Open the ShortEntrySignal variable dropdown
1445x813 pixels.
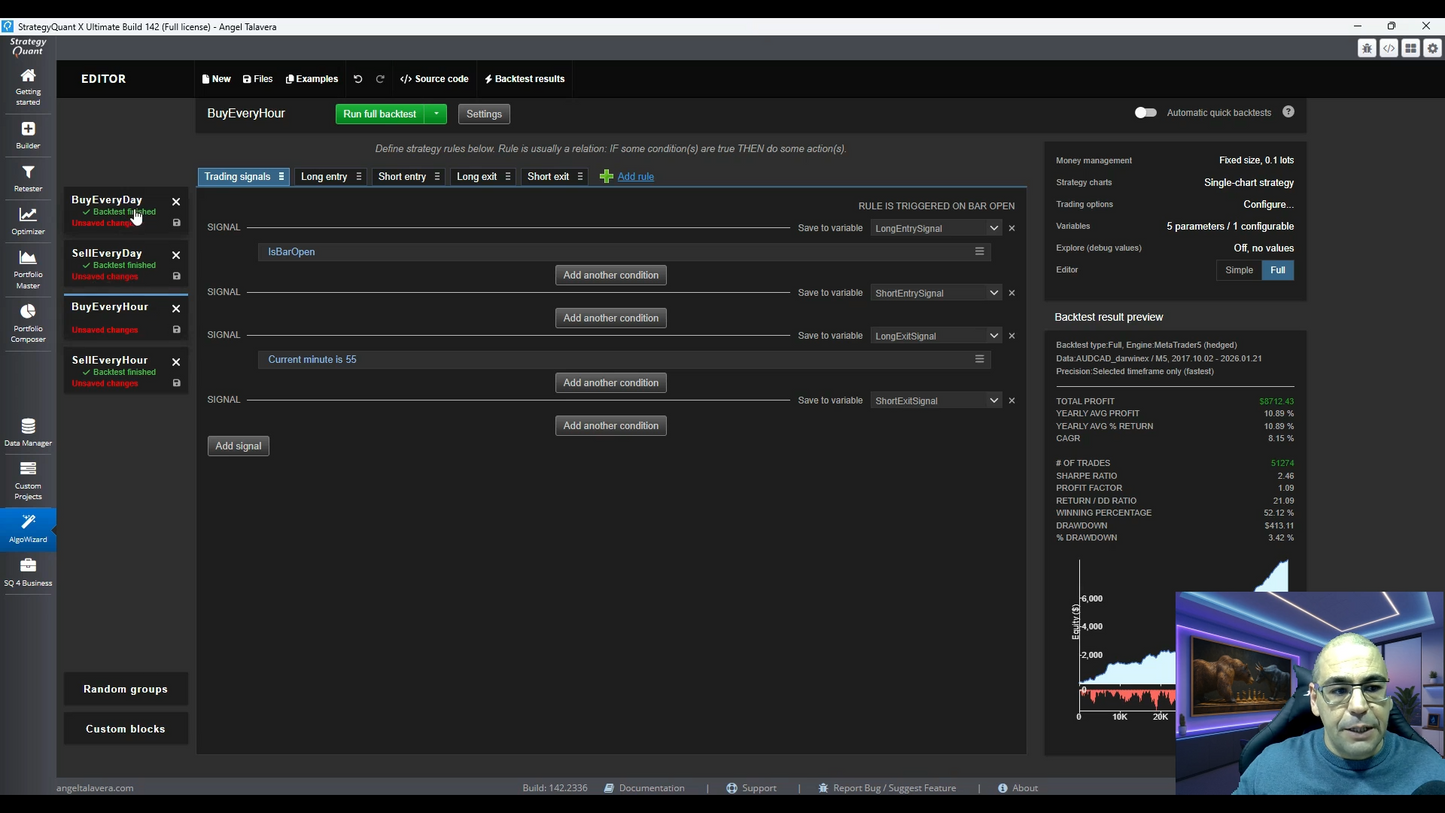pyautogui.click(x=936, y=293)
